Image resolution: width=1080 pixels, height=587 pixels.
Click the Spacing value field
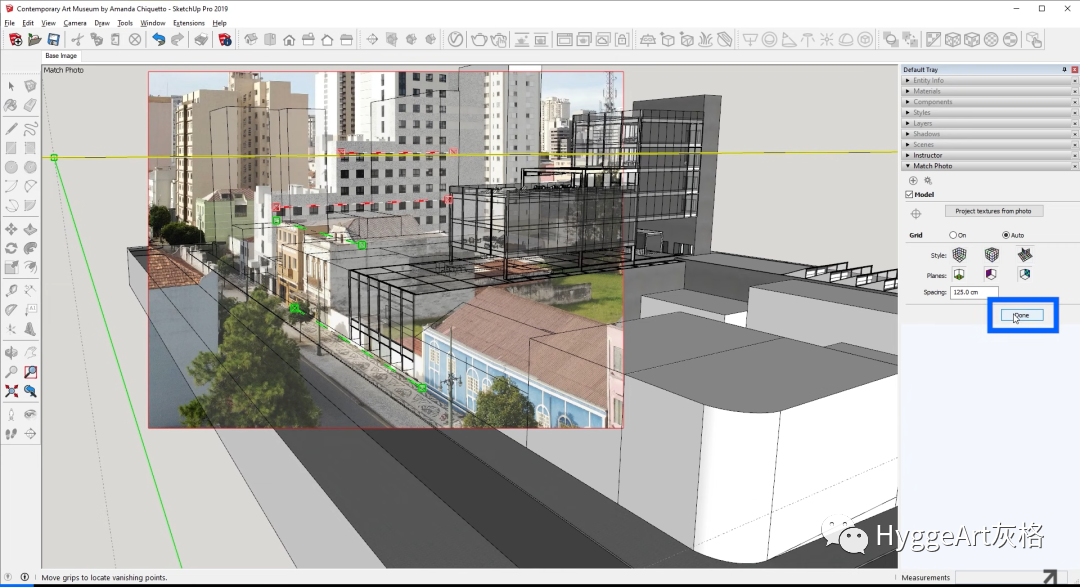[x=974, y=292]
